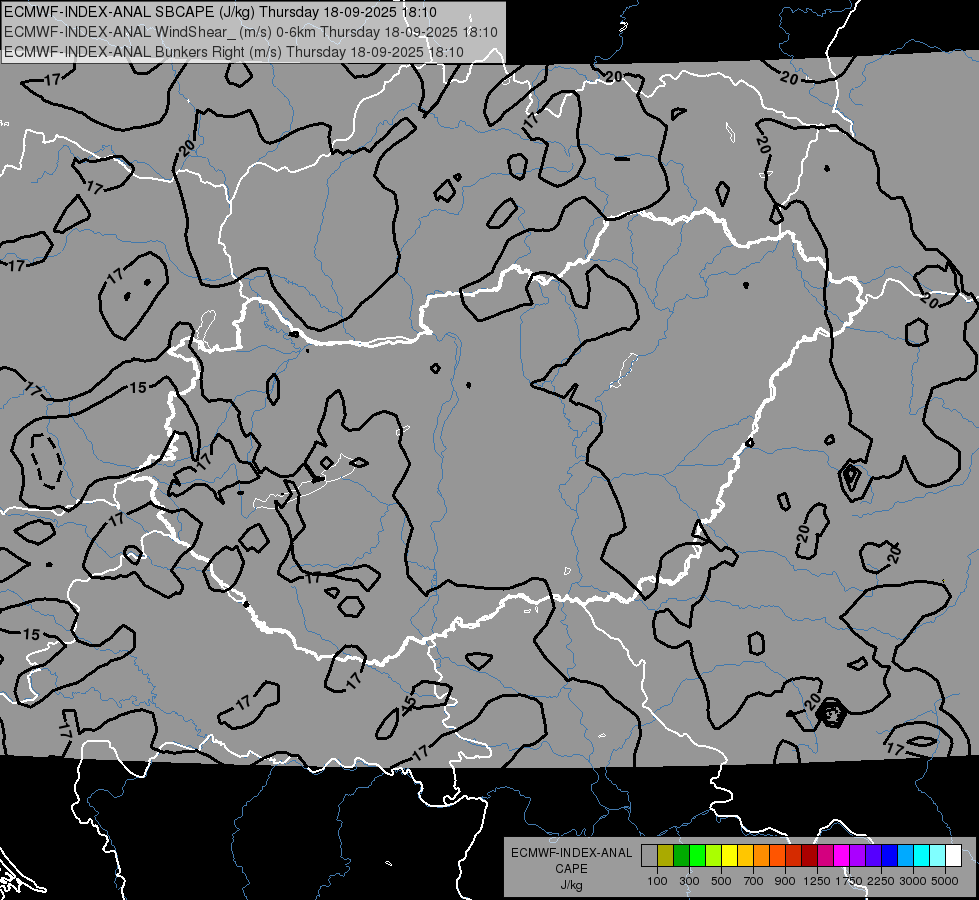The width and height of the screenshot is (979, 900).
Task: Click the 3000 legend value
Action: (x=913, y=881)
